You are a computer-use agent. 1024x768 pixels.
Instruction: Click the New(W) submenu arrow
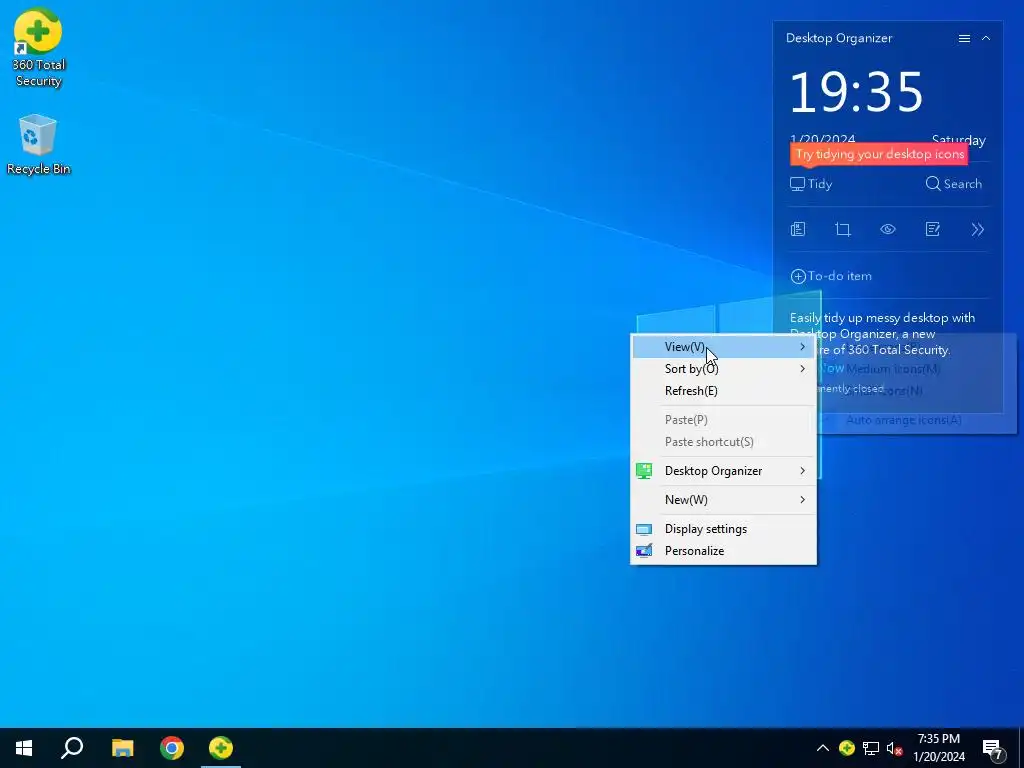[x=803, y=500]
